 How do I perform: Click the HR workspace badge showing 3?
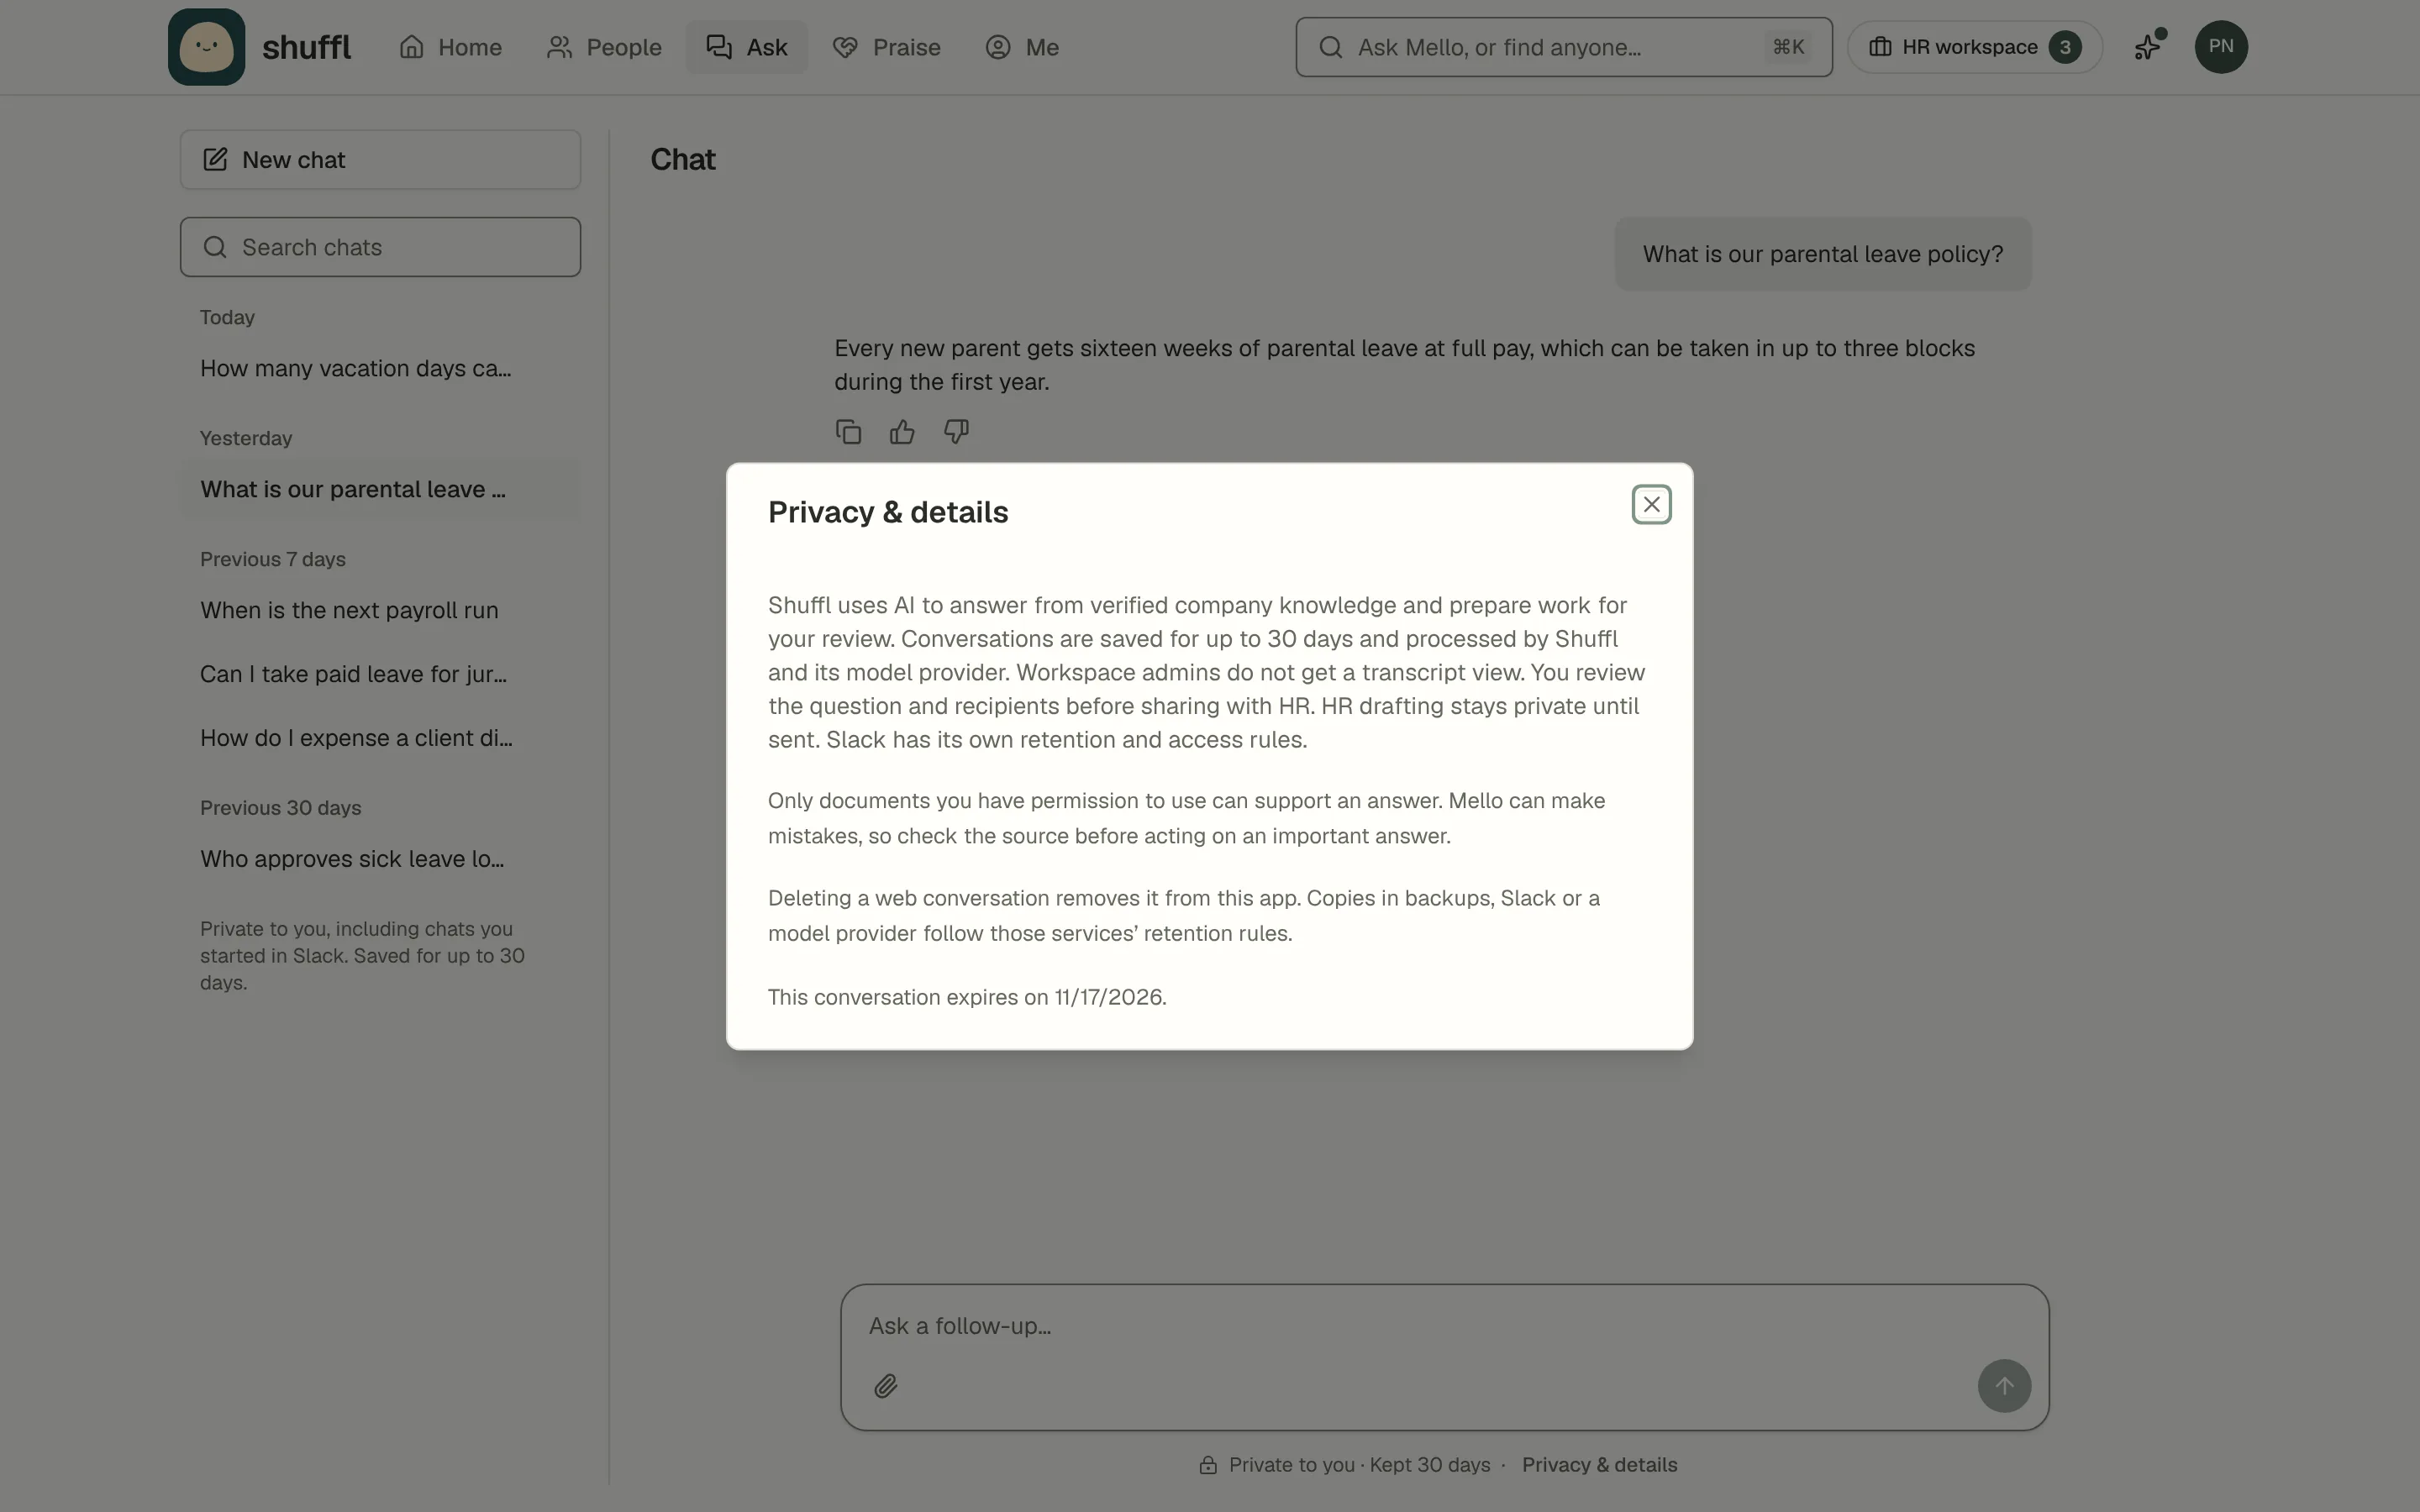2064,47
